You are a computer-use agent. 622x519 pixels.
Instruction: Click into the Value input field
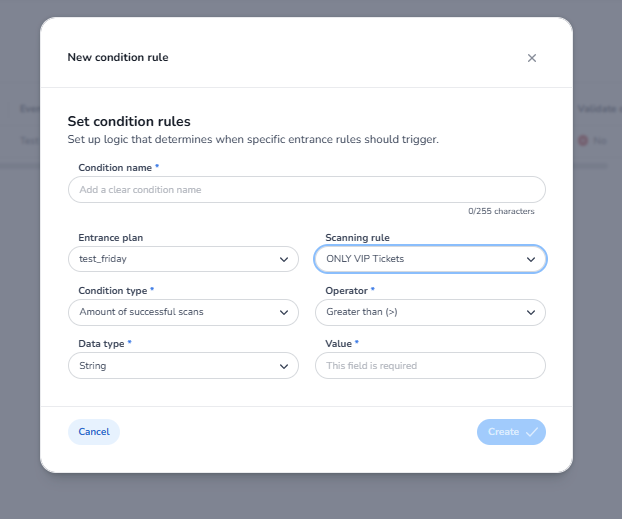click(430, 366)
